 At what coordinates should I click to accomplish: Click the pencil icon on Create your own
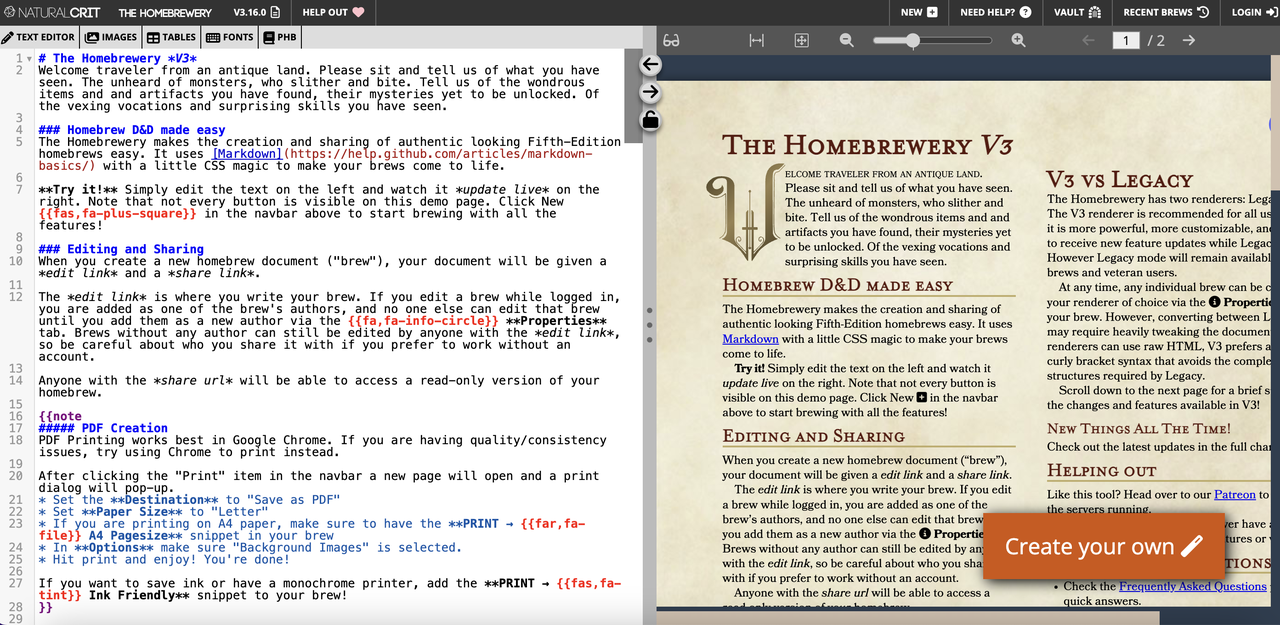1192,546
